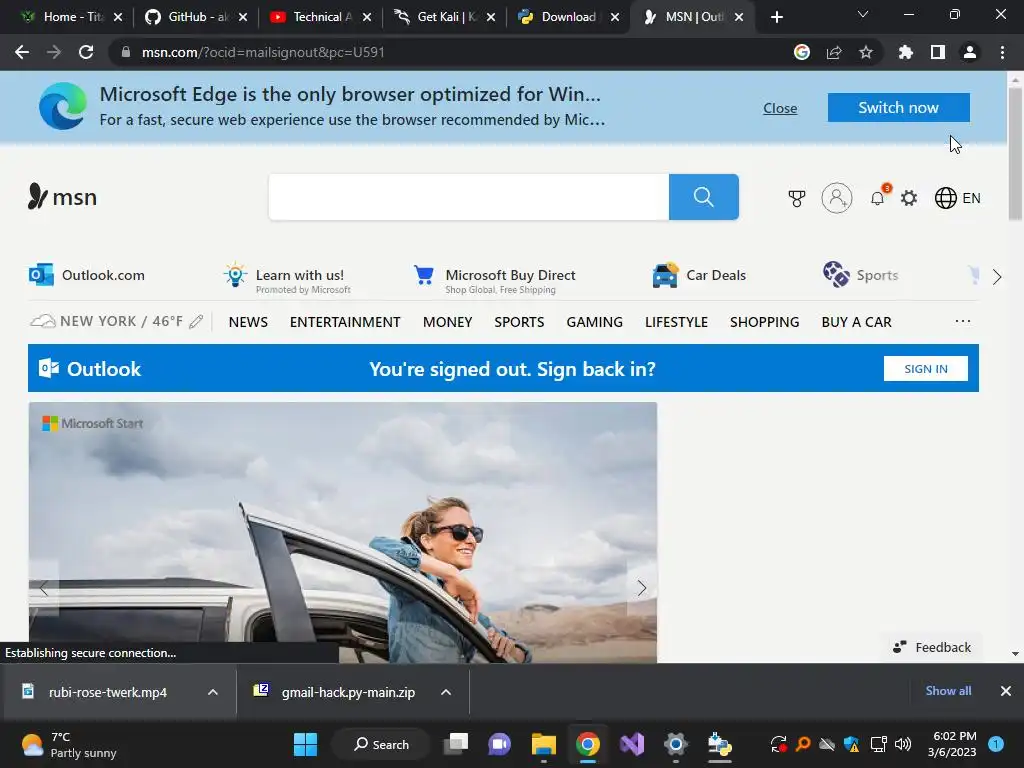This screenshot has width=1024, height=768.
Task: Open the ENTERTAINMENT category
Action: (345, 322)
